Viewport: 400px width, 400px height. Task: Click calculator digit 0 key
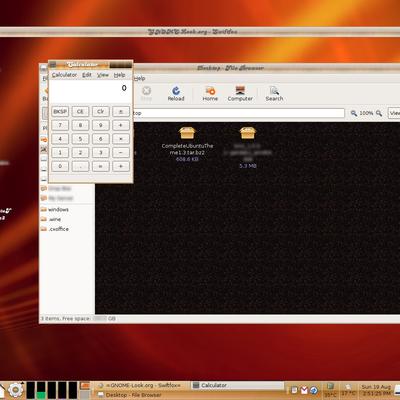(x=60, y=166)
